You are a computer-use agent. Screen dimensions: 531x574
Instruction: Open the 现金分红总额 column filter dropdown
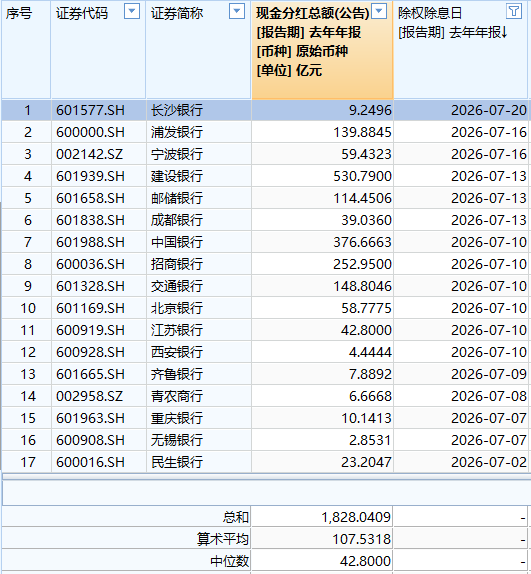pyautogui.click(x=379, y=12)
